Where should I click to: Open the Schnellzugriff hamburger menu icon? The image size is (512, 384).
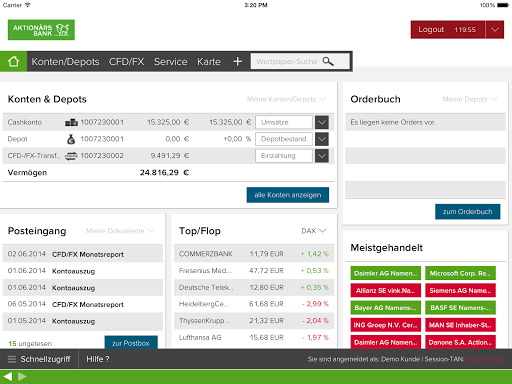pos(12,359)
